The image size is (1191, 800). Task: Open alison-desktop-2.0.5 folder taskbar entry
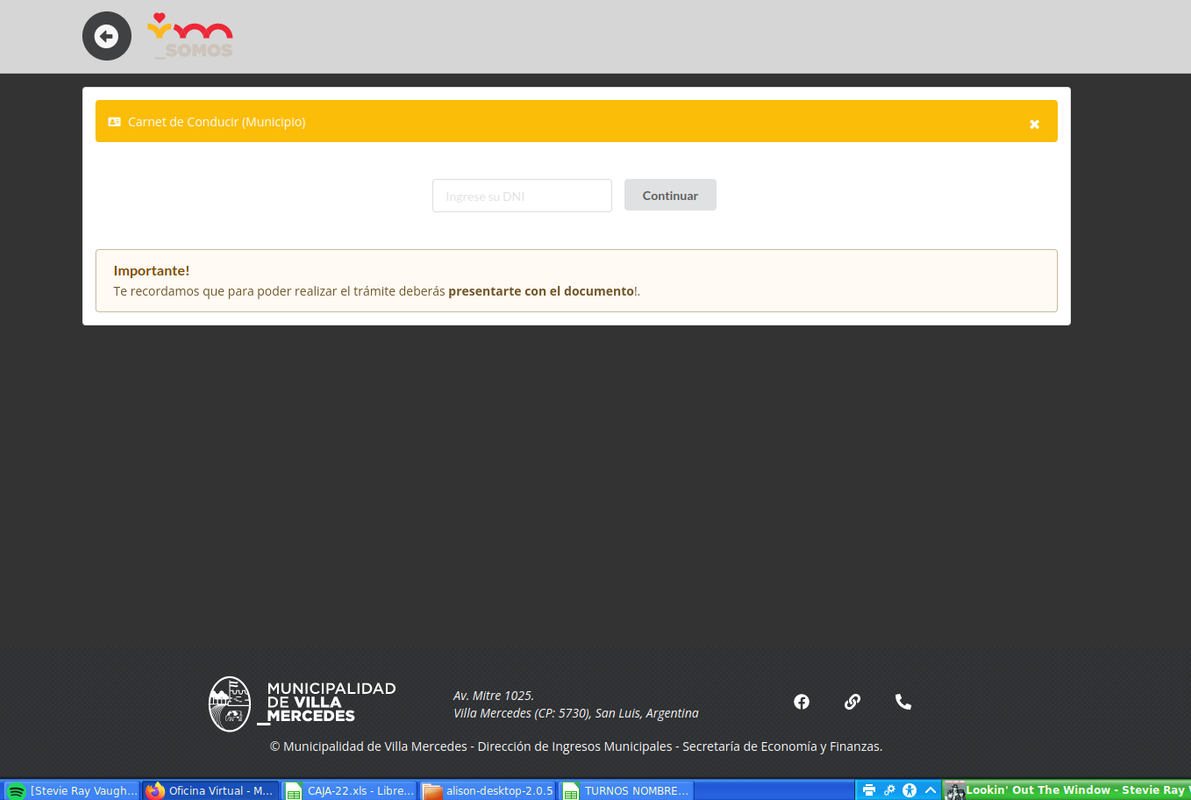488,791
